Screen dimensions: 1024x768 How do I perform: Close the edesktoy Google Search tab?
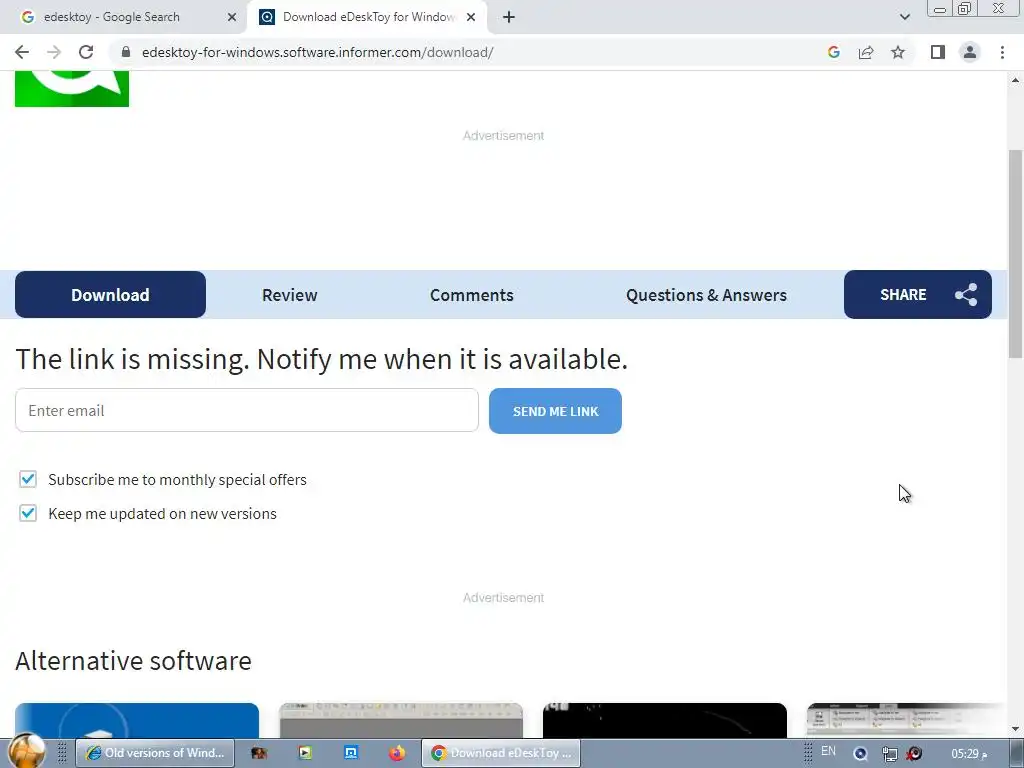pyautogui.click(x=232, y=17)
